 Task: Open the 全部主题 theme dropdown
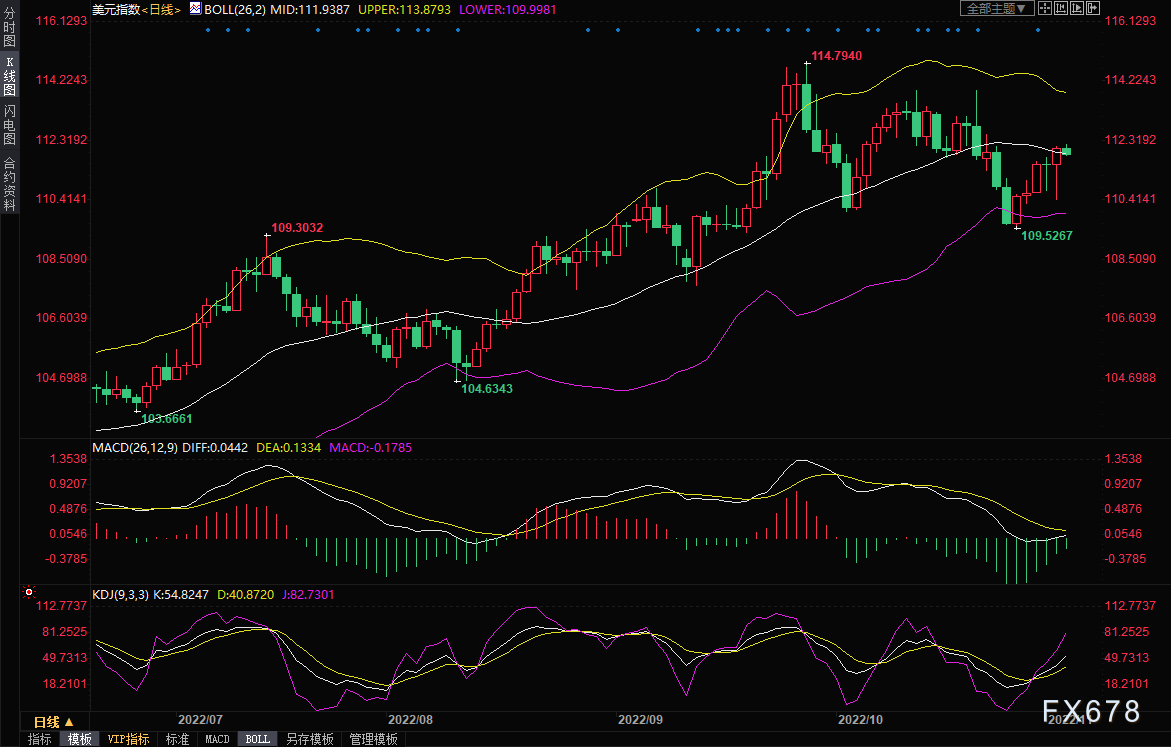(995, 8)
